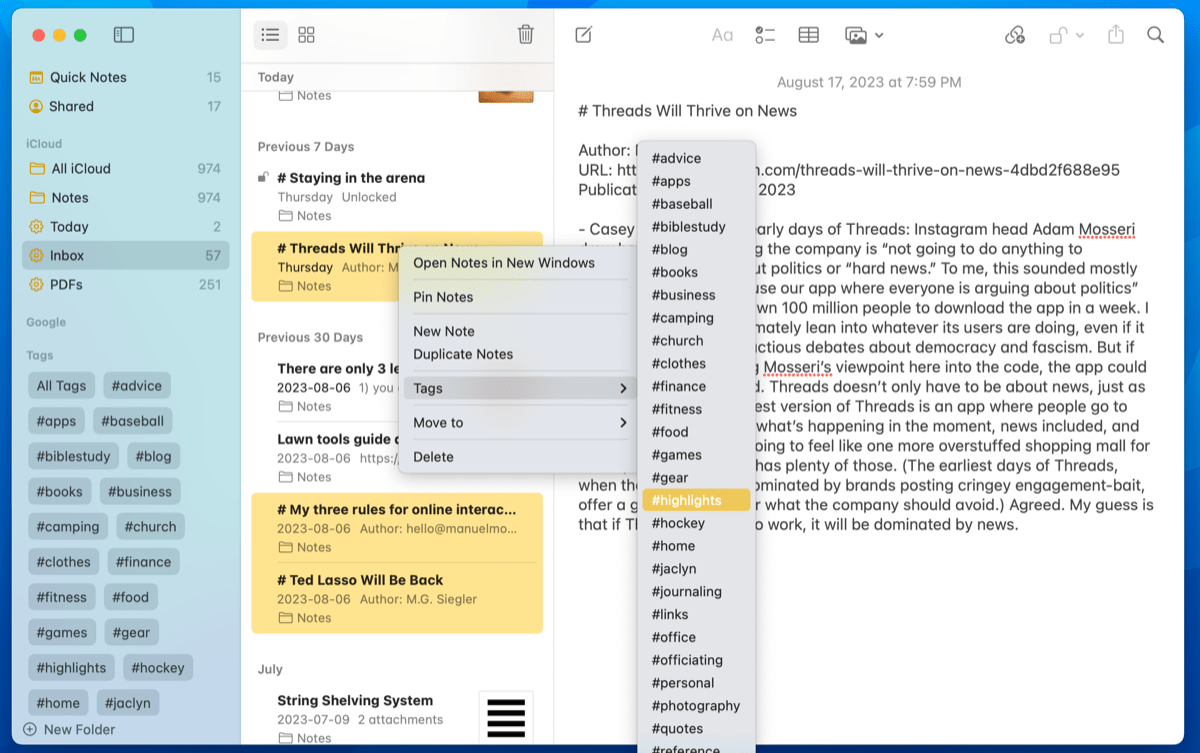Switch to gallery view
The image size is (1200, 753).
tap(307, 35)
